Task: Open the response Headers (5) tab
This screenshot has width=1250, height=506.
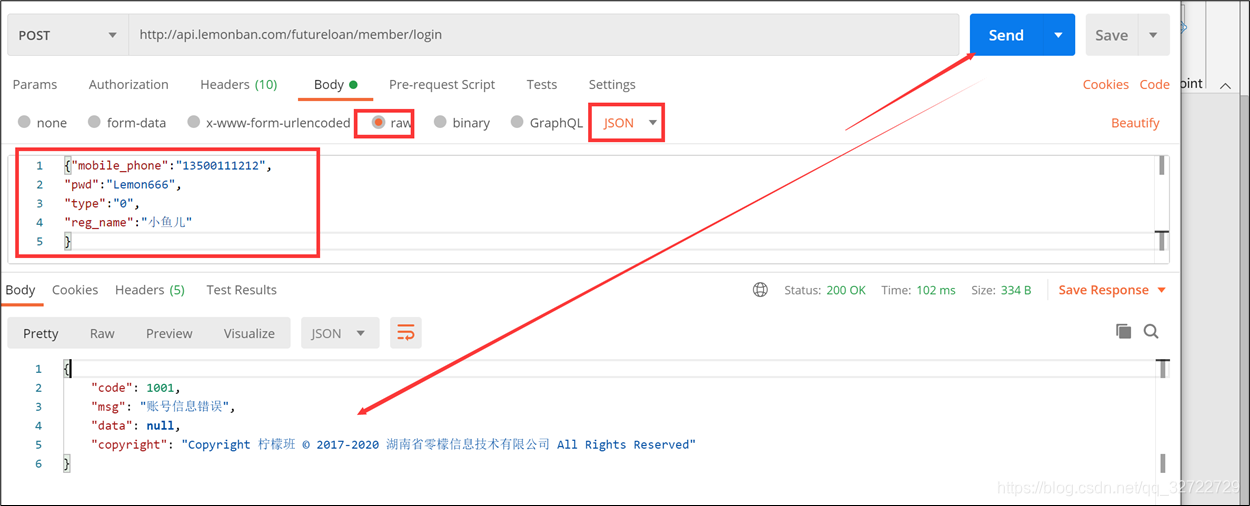Action: click(x=150, y=290)
